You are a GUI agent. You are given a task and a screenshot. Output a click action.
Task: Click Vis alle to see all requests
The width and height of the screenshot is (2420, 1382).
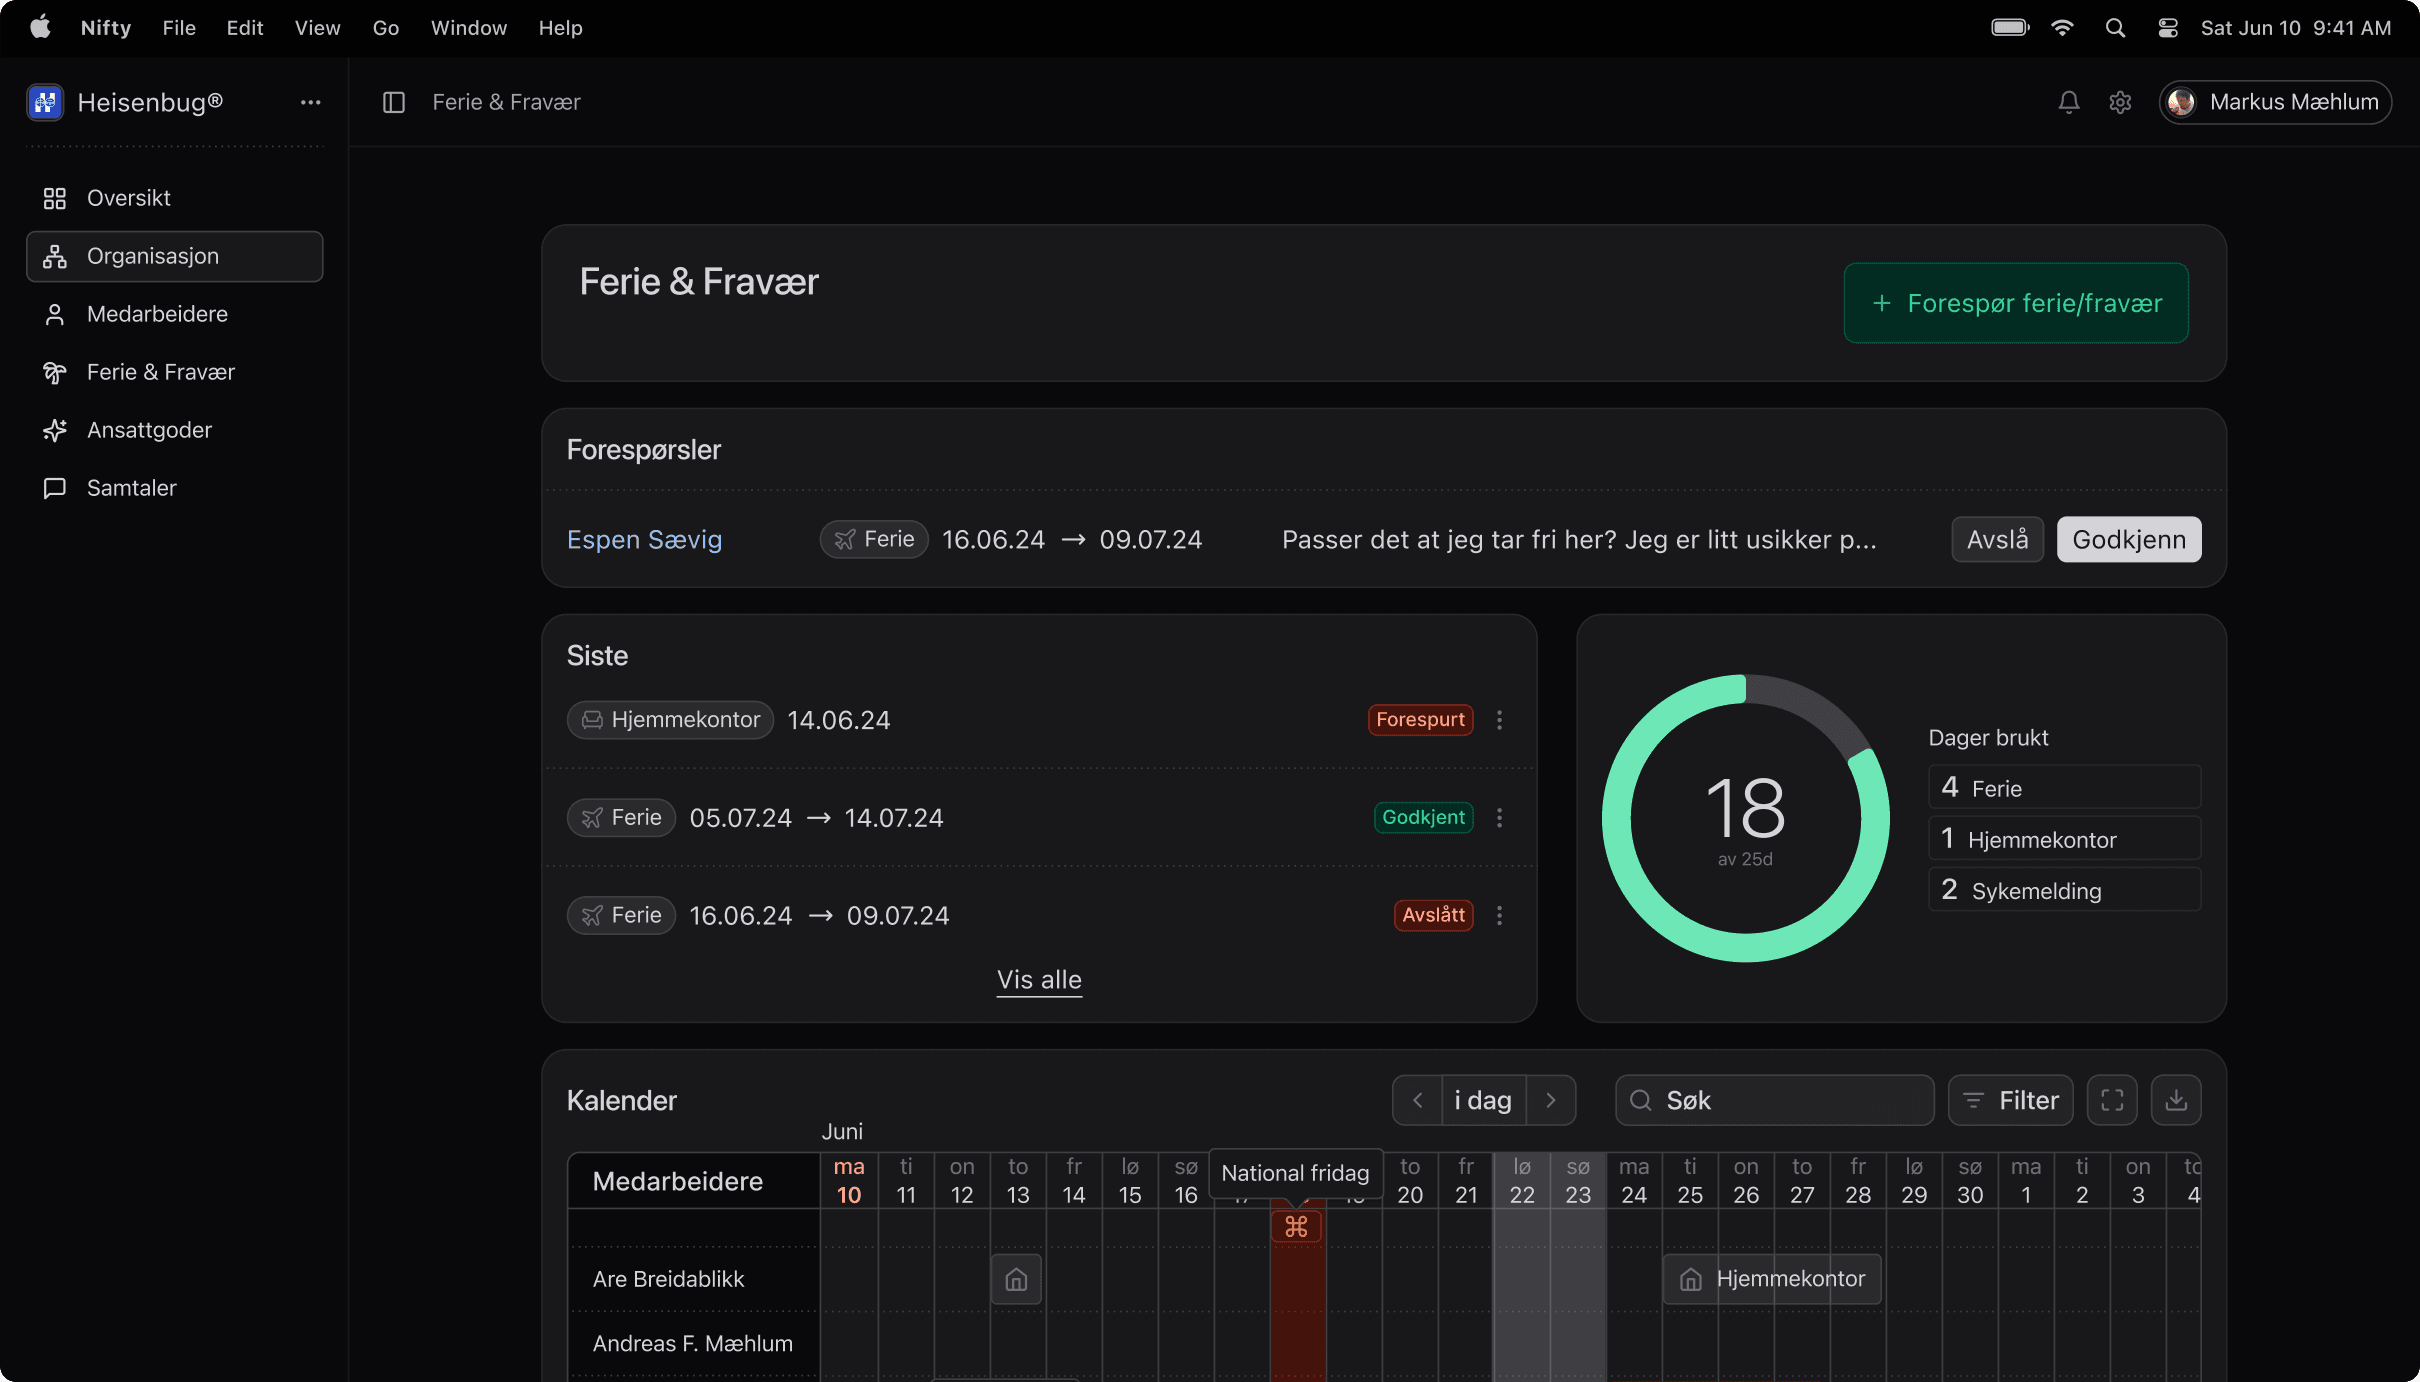click(1039, 980)
